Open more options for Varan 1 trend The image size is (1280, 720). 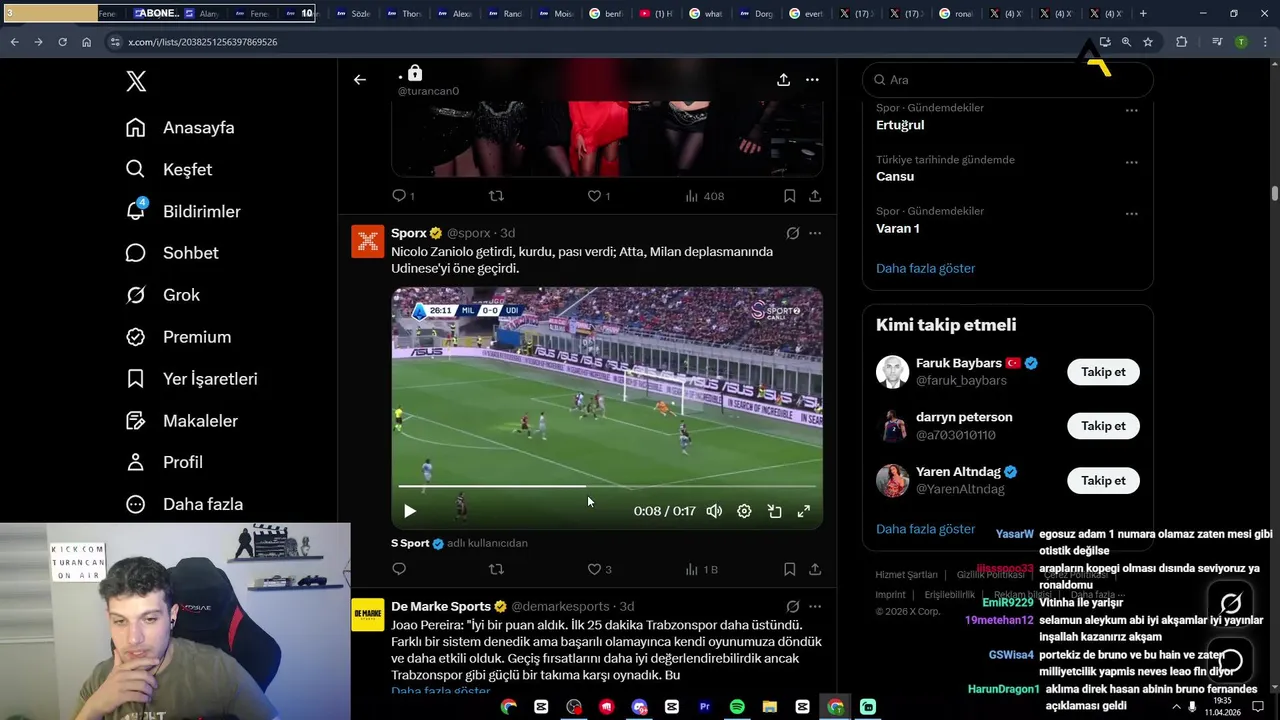(1131, 214)
